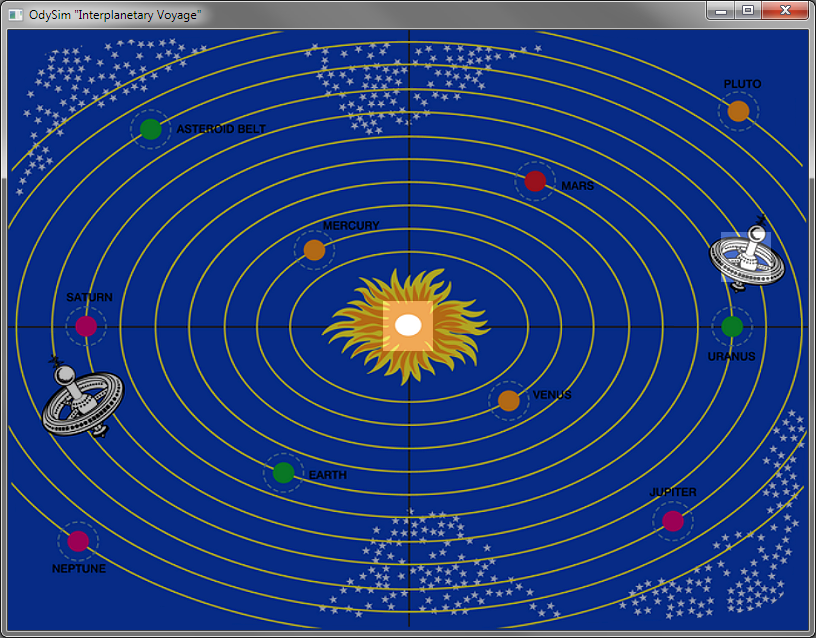Viewport: 816px width, 638px height.
Task: Click the MERCURY label
Action: pyautogui.click(x=351, y=225)
